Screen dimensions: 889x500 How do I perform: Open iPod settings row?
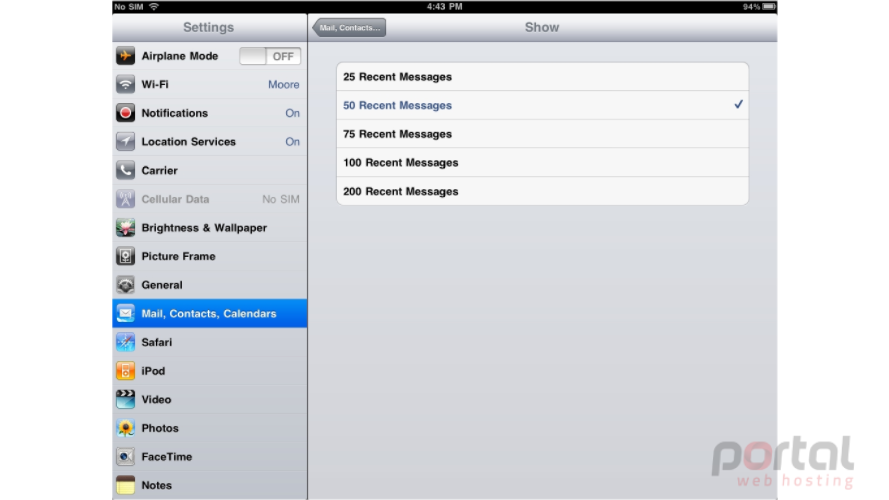210,371
